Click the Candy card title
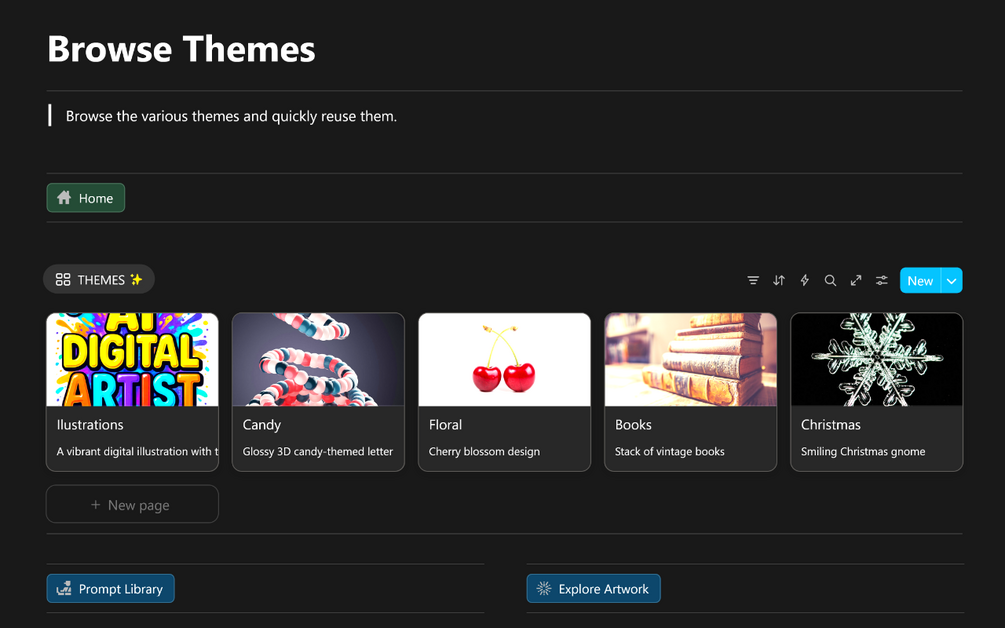1005x628 pixels. pyautogui.click(x=262, y=425)
